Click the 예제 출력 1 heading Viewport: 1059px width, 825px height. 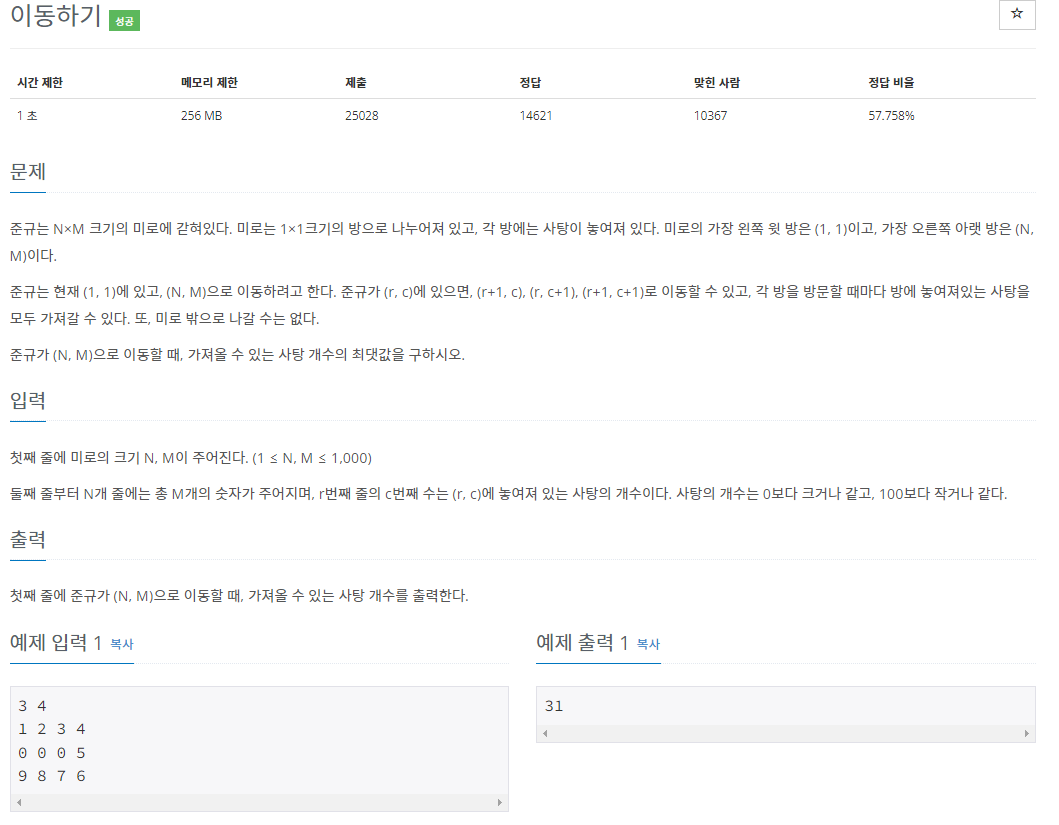582,642
